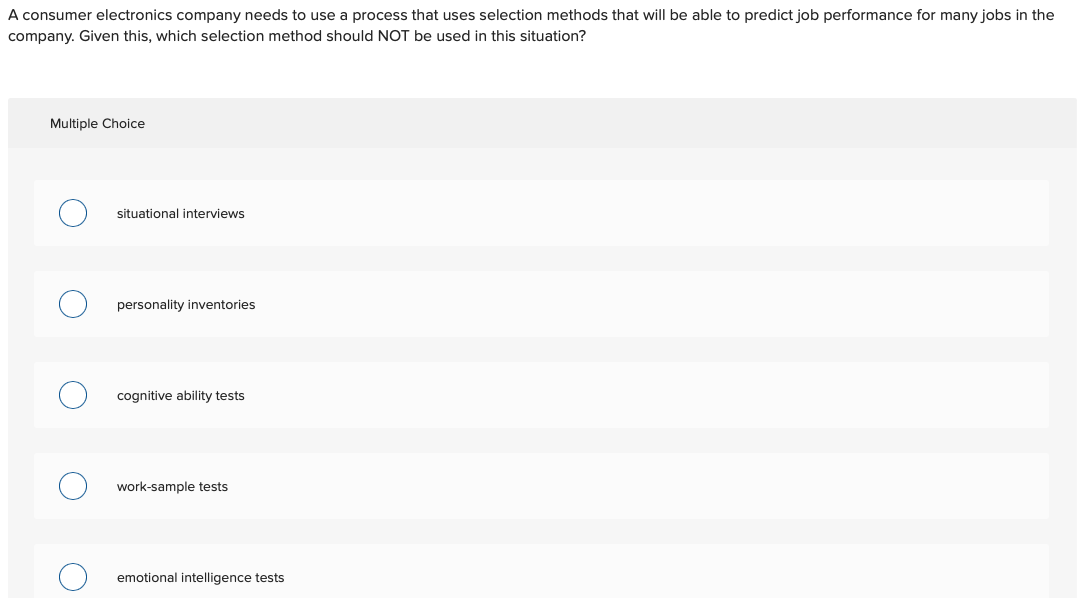Image resolution: width=1078 pixels, height=598 pixels.
Task: Select the emotional intelligence tests radio button
Action: pos(72,577)
